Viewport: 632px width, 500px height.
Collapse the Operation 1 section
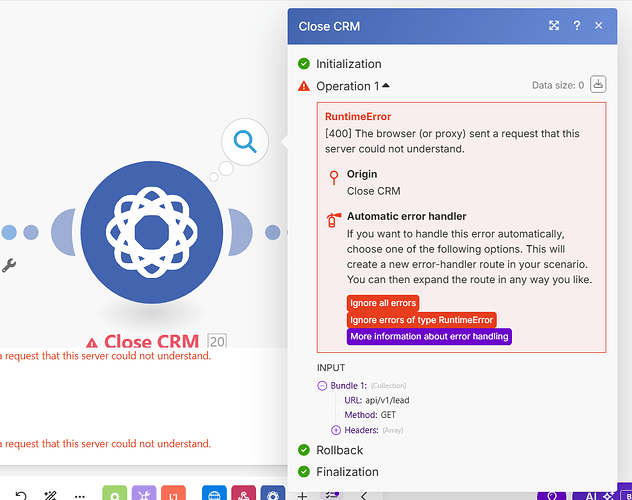tap(386, 85)
